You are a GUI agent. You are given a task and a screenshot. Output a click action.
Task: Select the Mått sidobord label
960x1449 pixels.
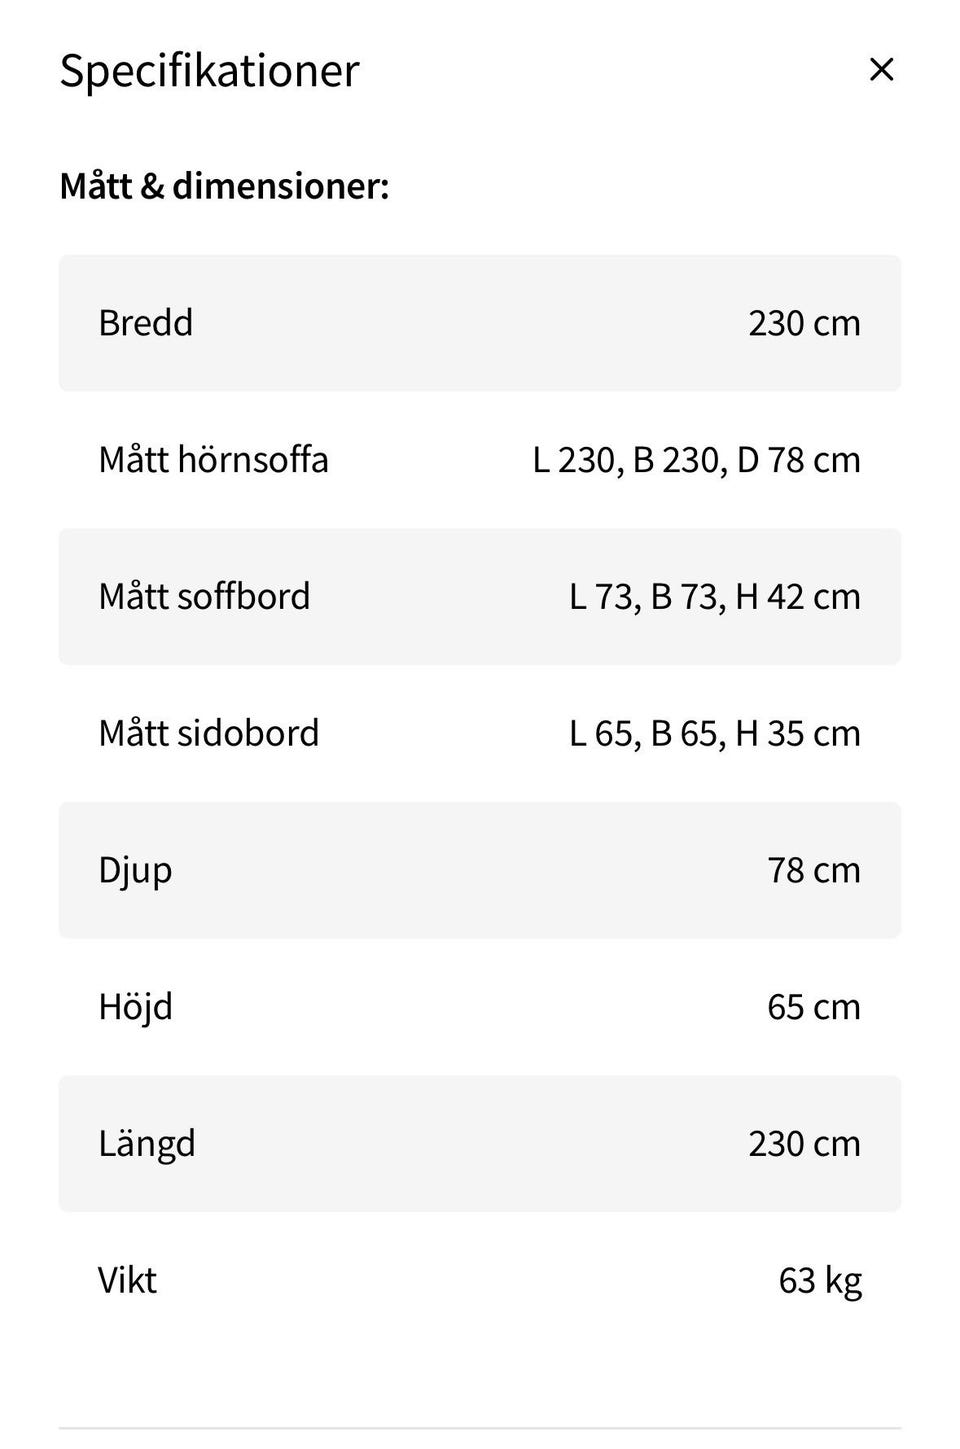(208, 733)
